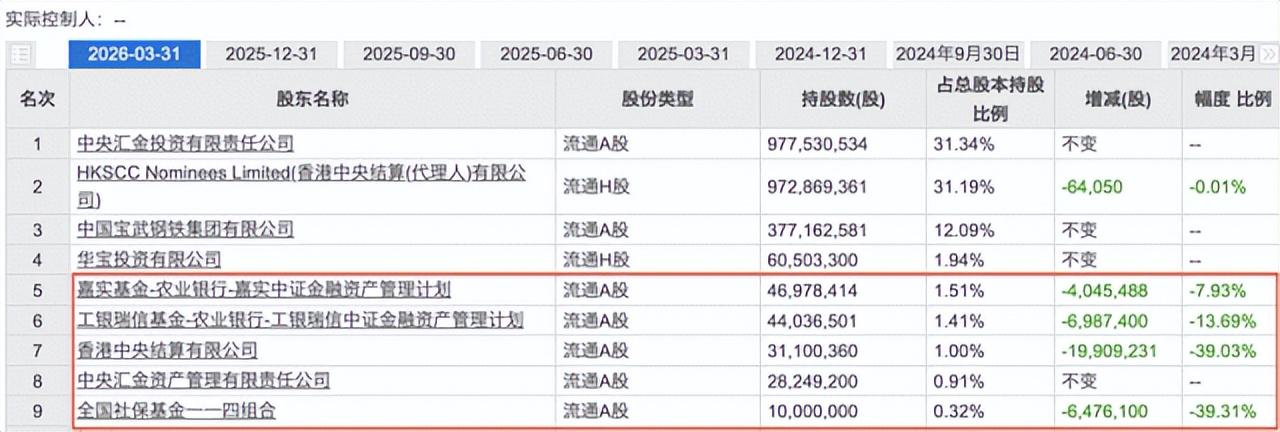
Task: Click the -39.31% change percentage
Action: (1221, 410)
